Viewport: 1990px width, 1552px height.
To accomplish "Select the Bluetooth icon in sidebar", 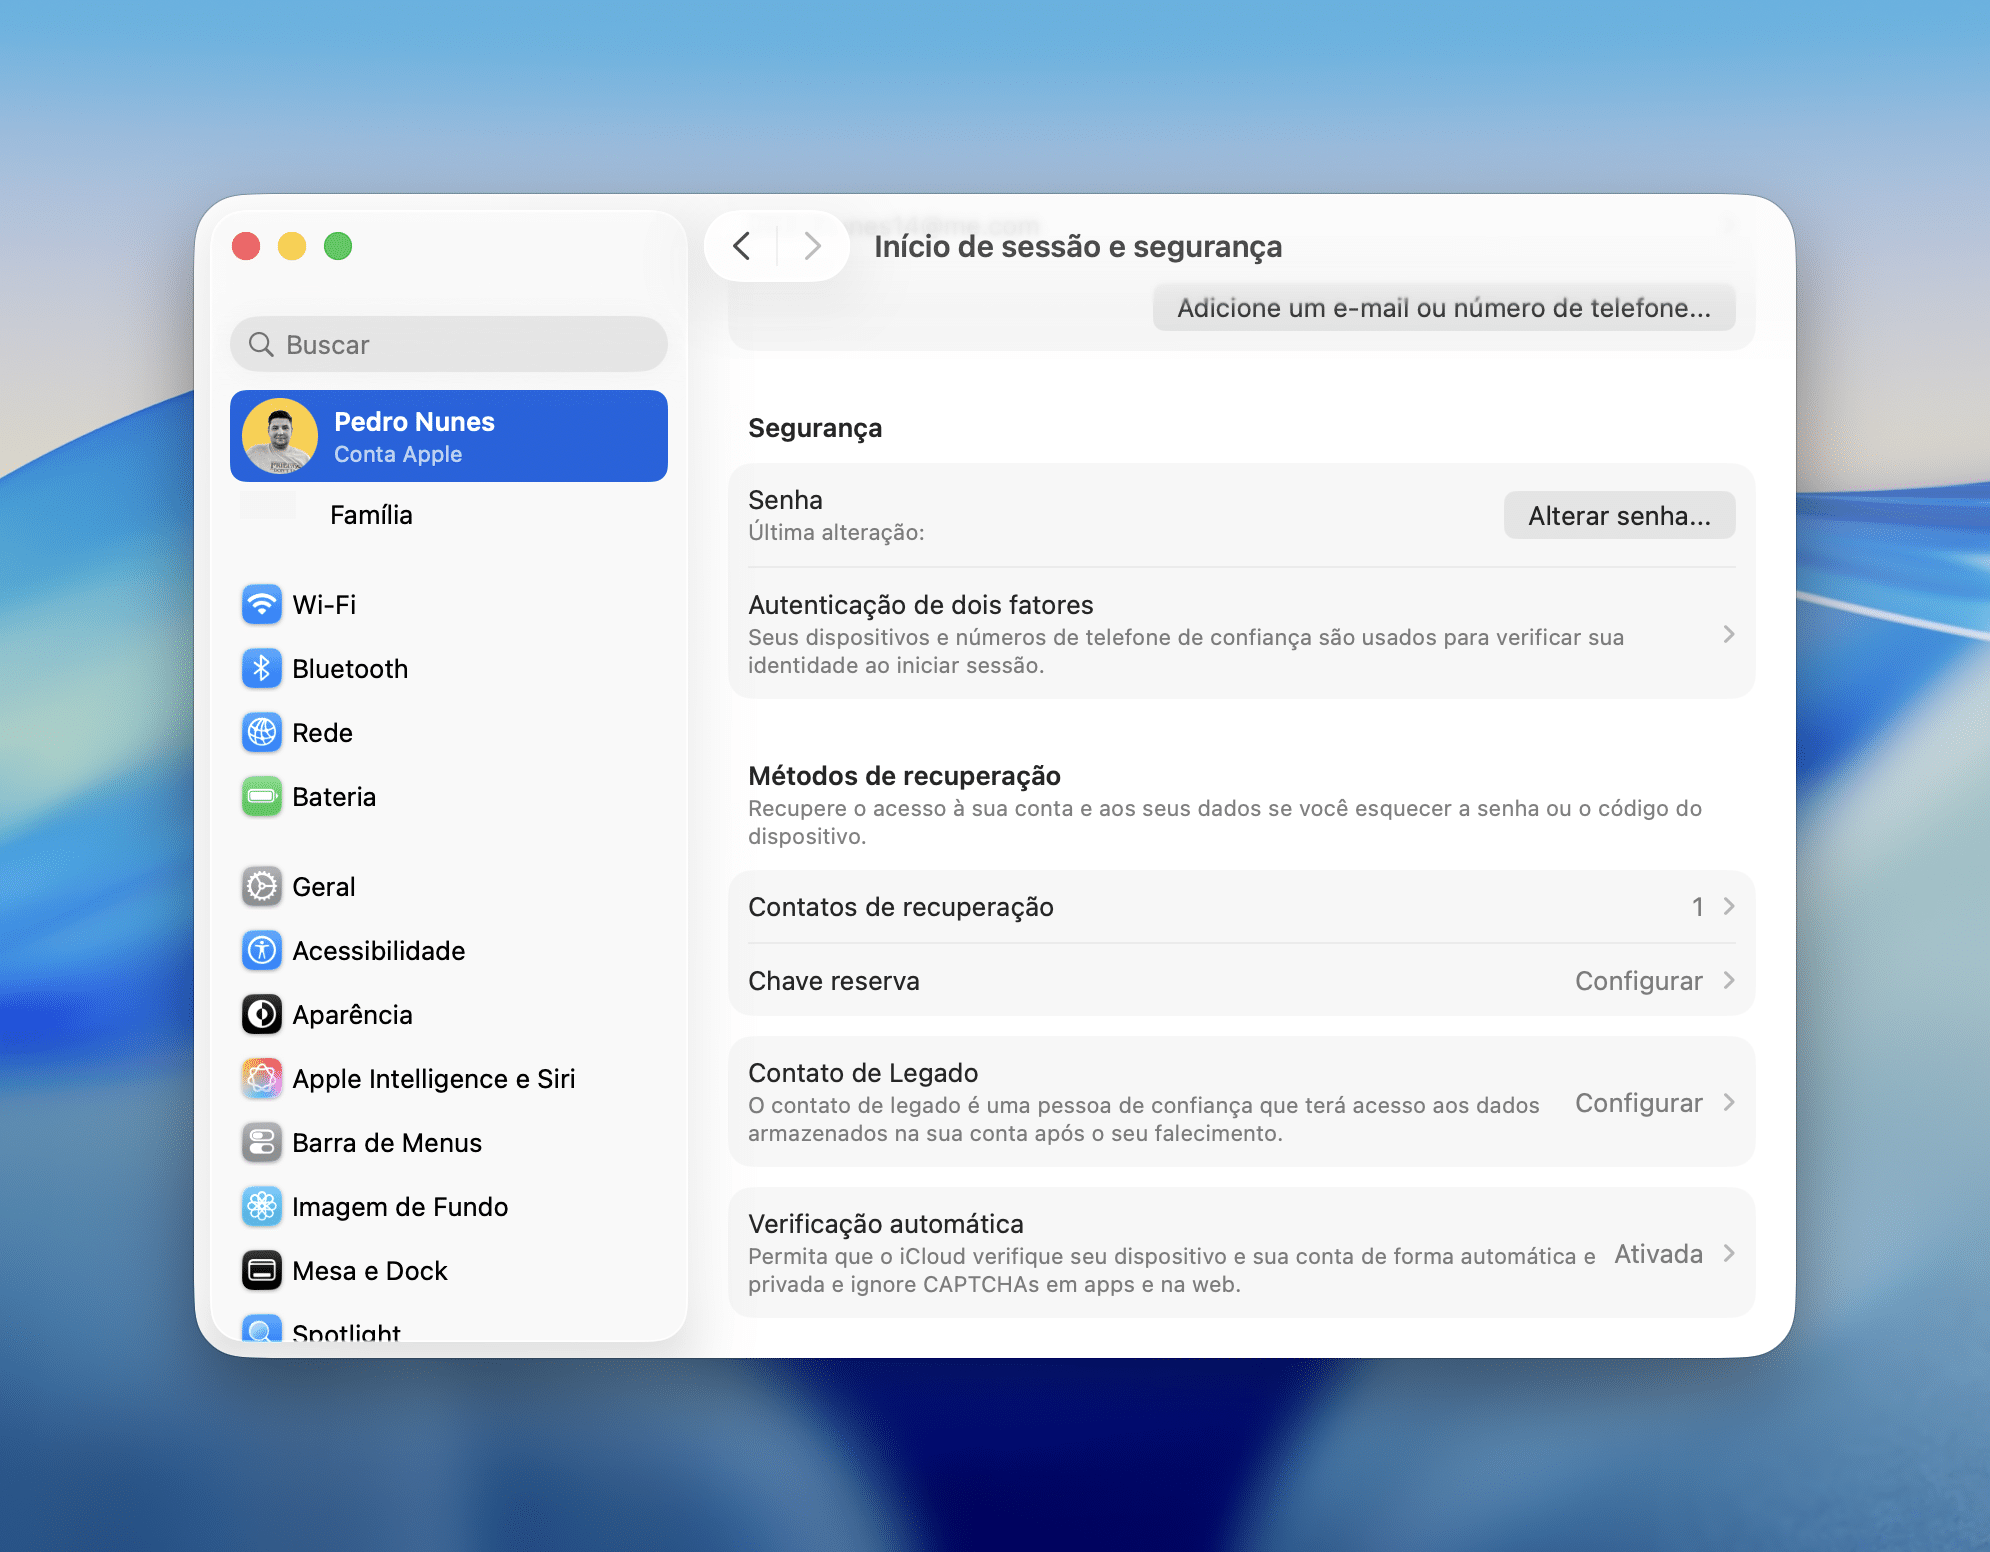I will point(261,668).
